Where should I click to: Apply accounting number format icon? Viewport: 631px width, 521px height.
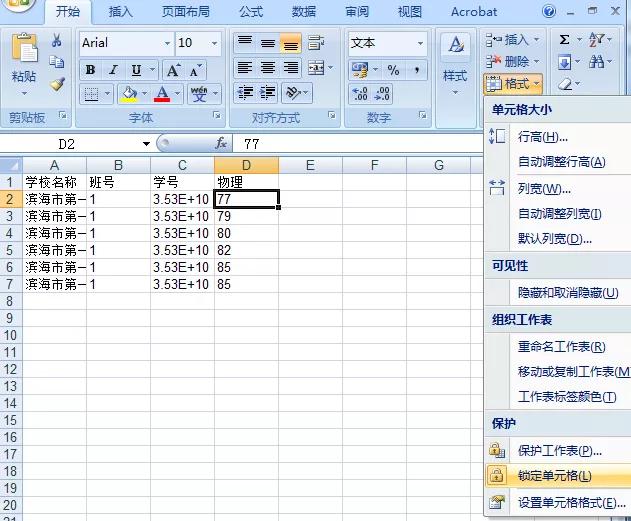(x=359, y=70)
